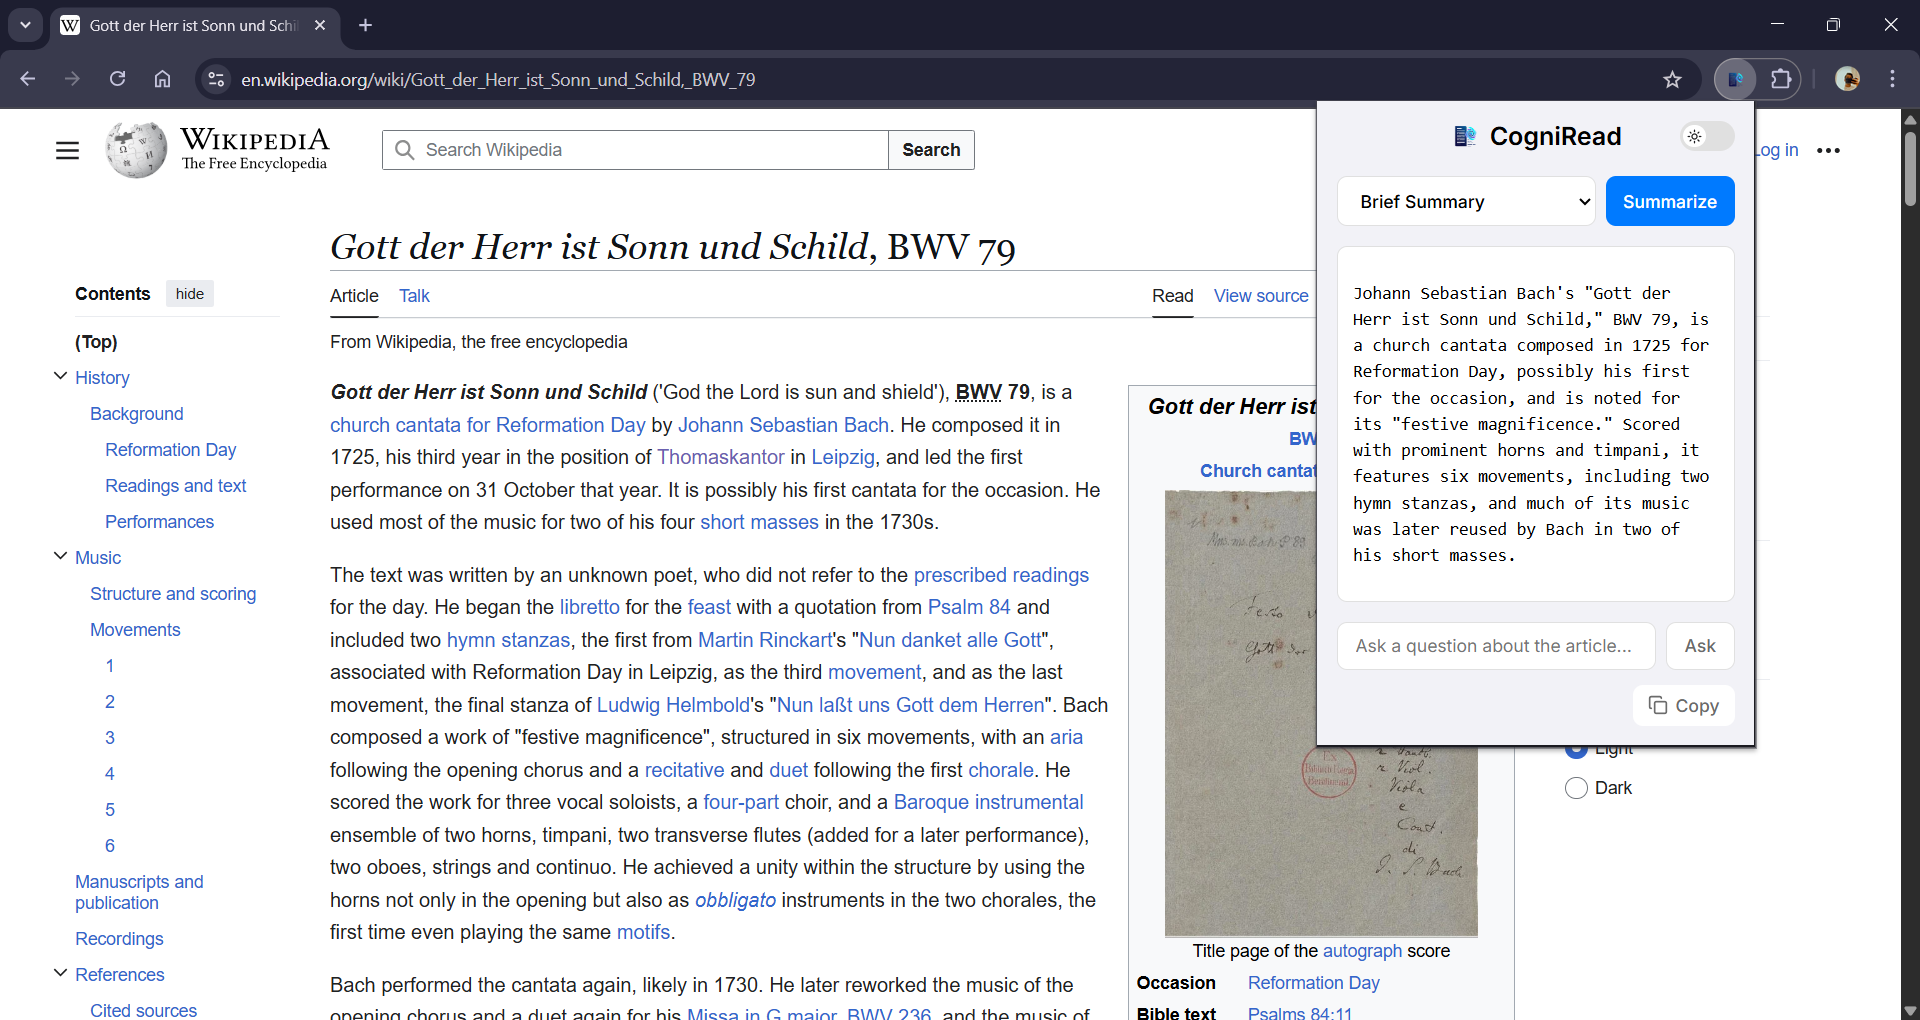Open the Wikipedia hamburger main menu
Viewport: 1920px width, 1020px height.
click(x=67, y=150)
